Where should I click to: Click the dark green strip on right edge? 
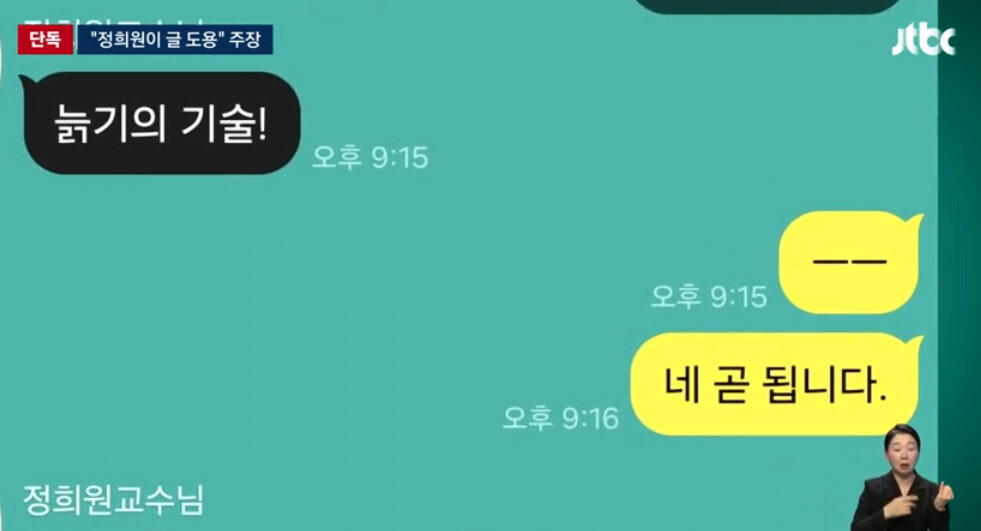point(959,265)
